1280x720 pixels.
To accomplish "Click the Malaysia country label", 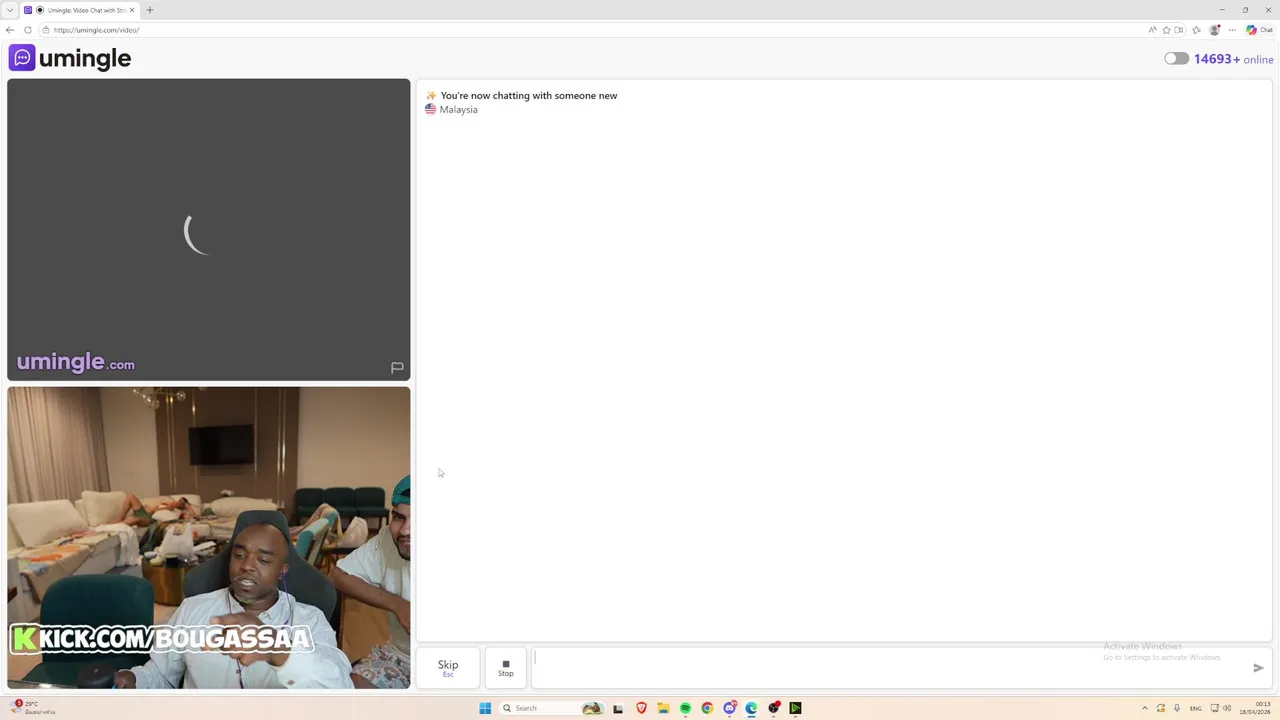I will tap(458, 110).
